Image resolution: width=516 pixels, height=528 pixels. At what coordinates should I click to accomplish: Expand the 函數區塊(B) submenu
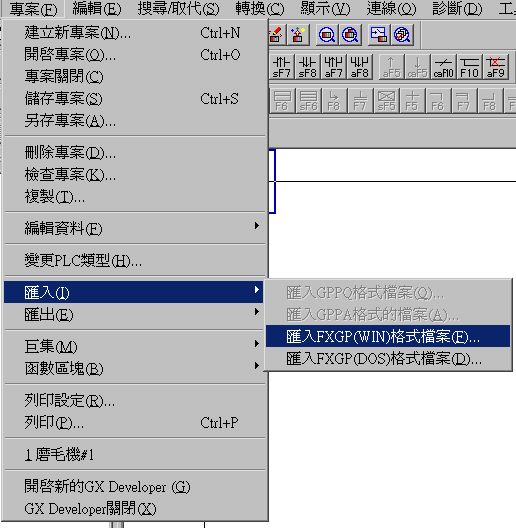(x=135, y=368)
